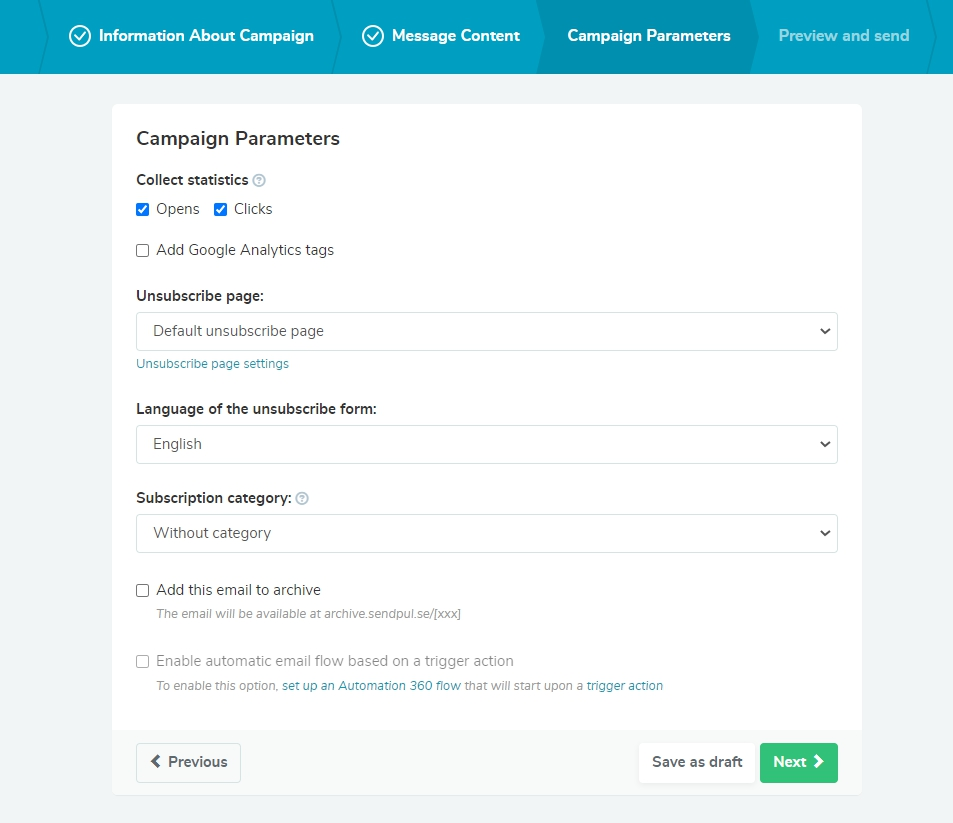The height and width of the screenshot is (823, 953).
Task: Check Enable automatic email flow option
Action: tap(142, 661)
